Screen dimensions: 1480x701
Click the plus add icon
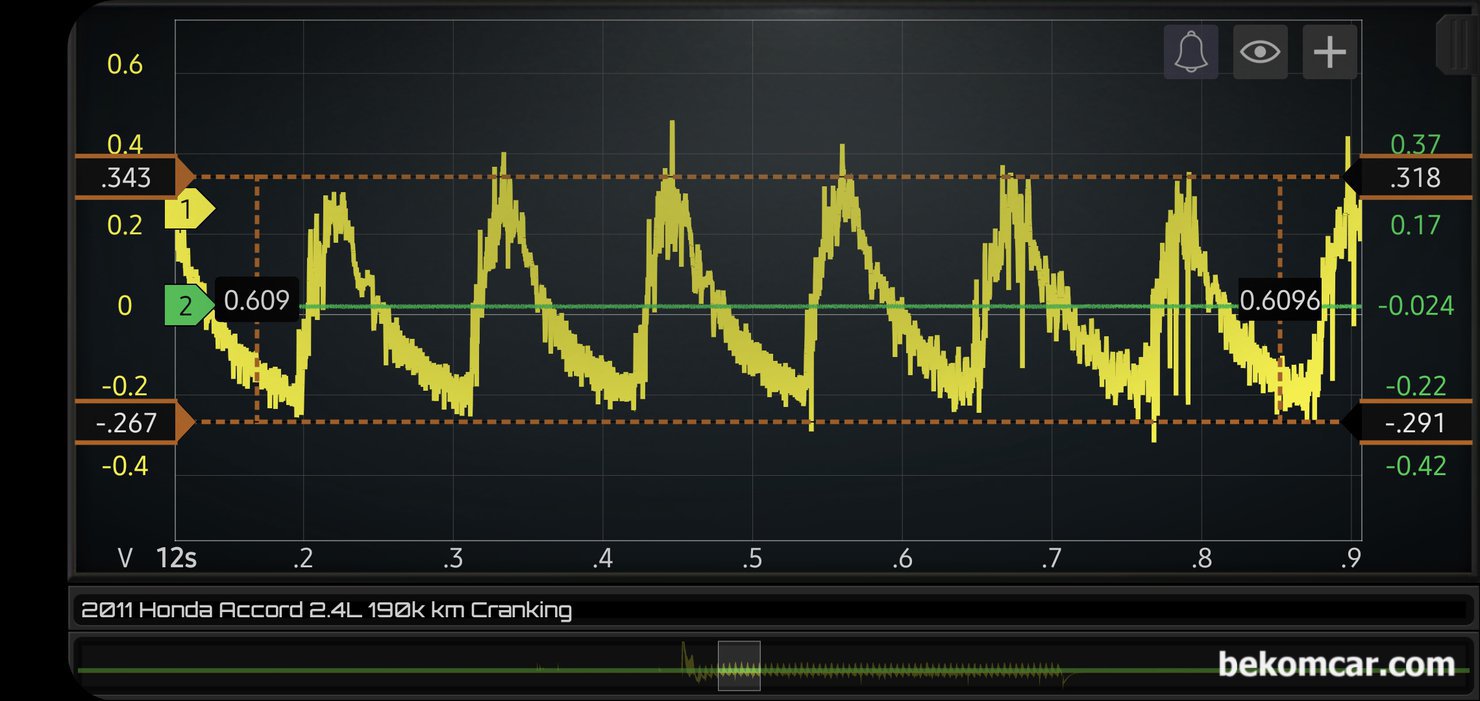tap(1329, 52)
